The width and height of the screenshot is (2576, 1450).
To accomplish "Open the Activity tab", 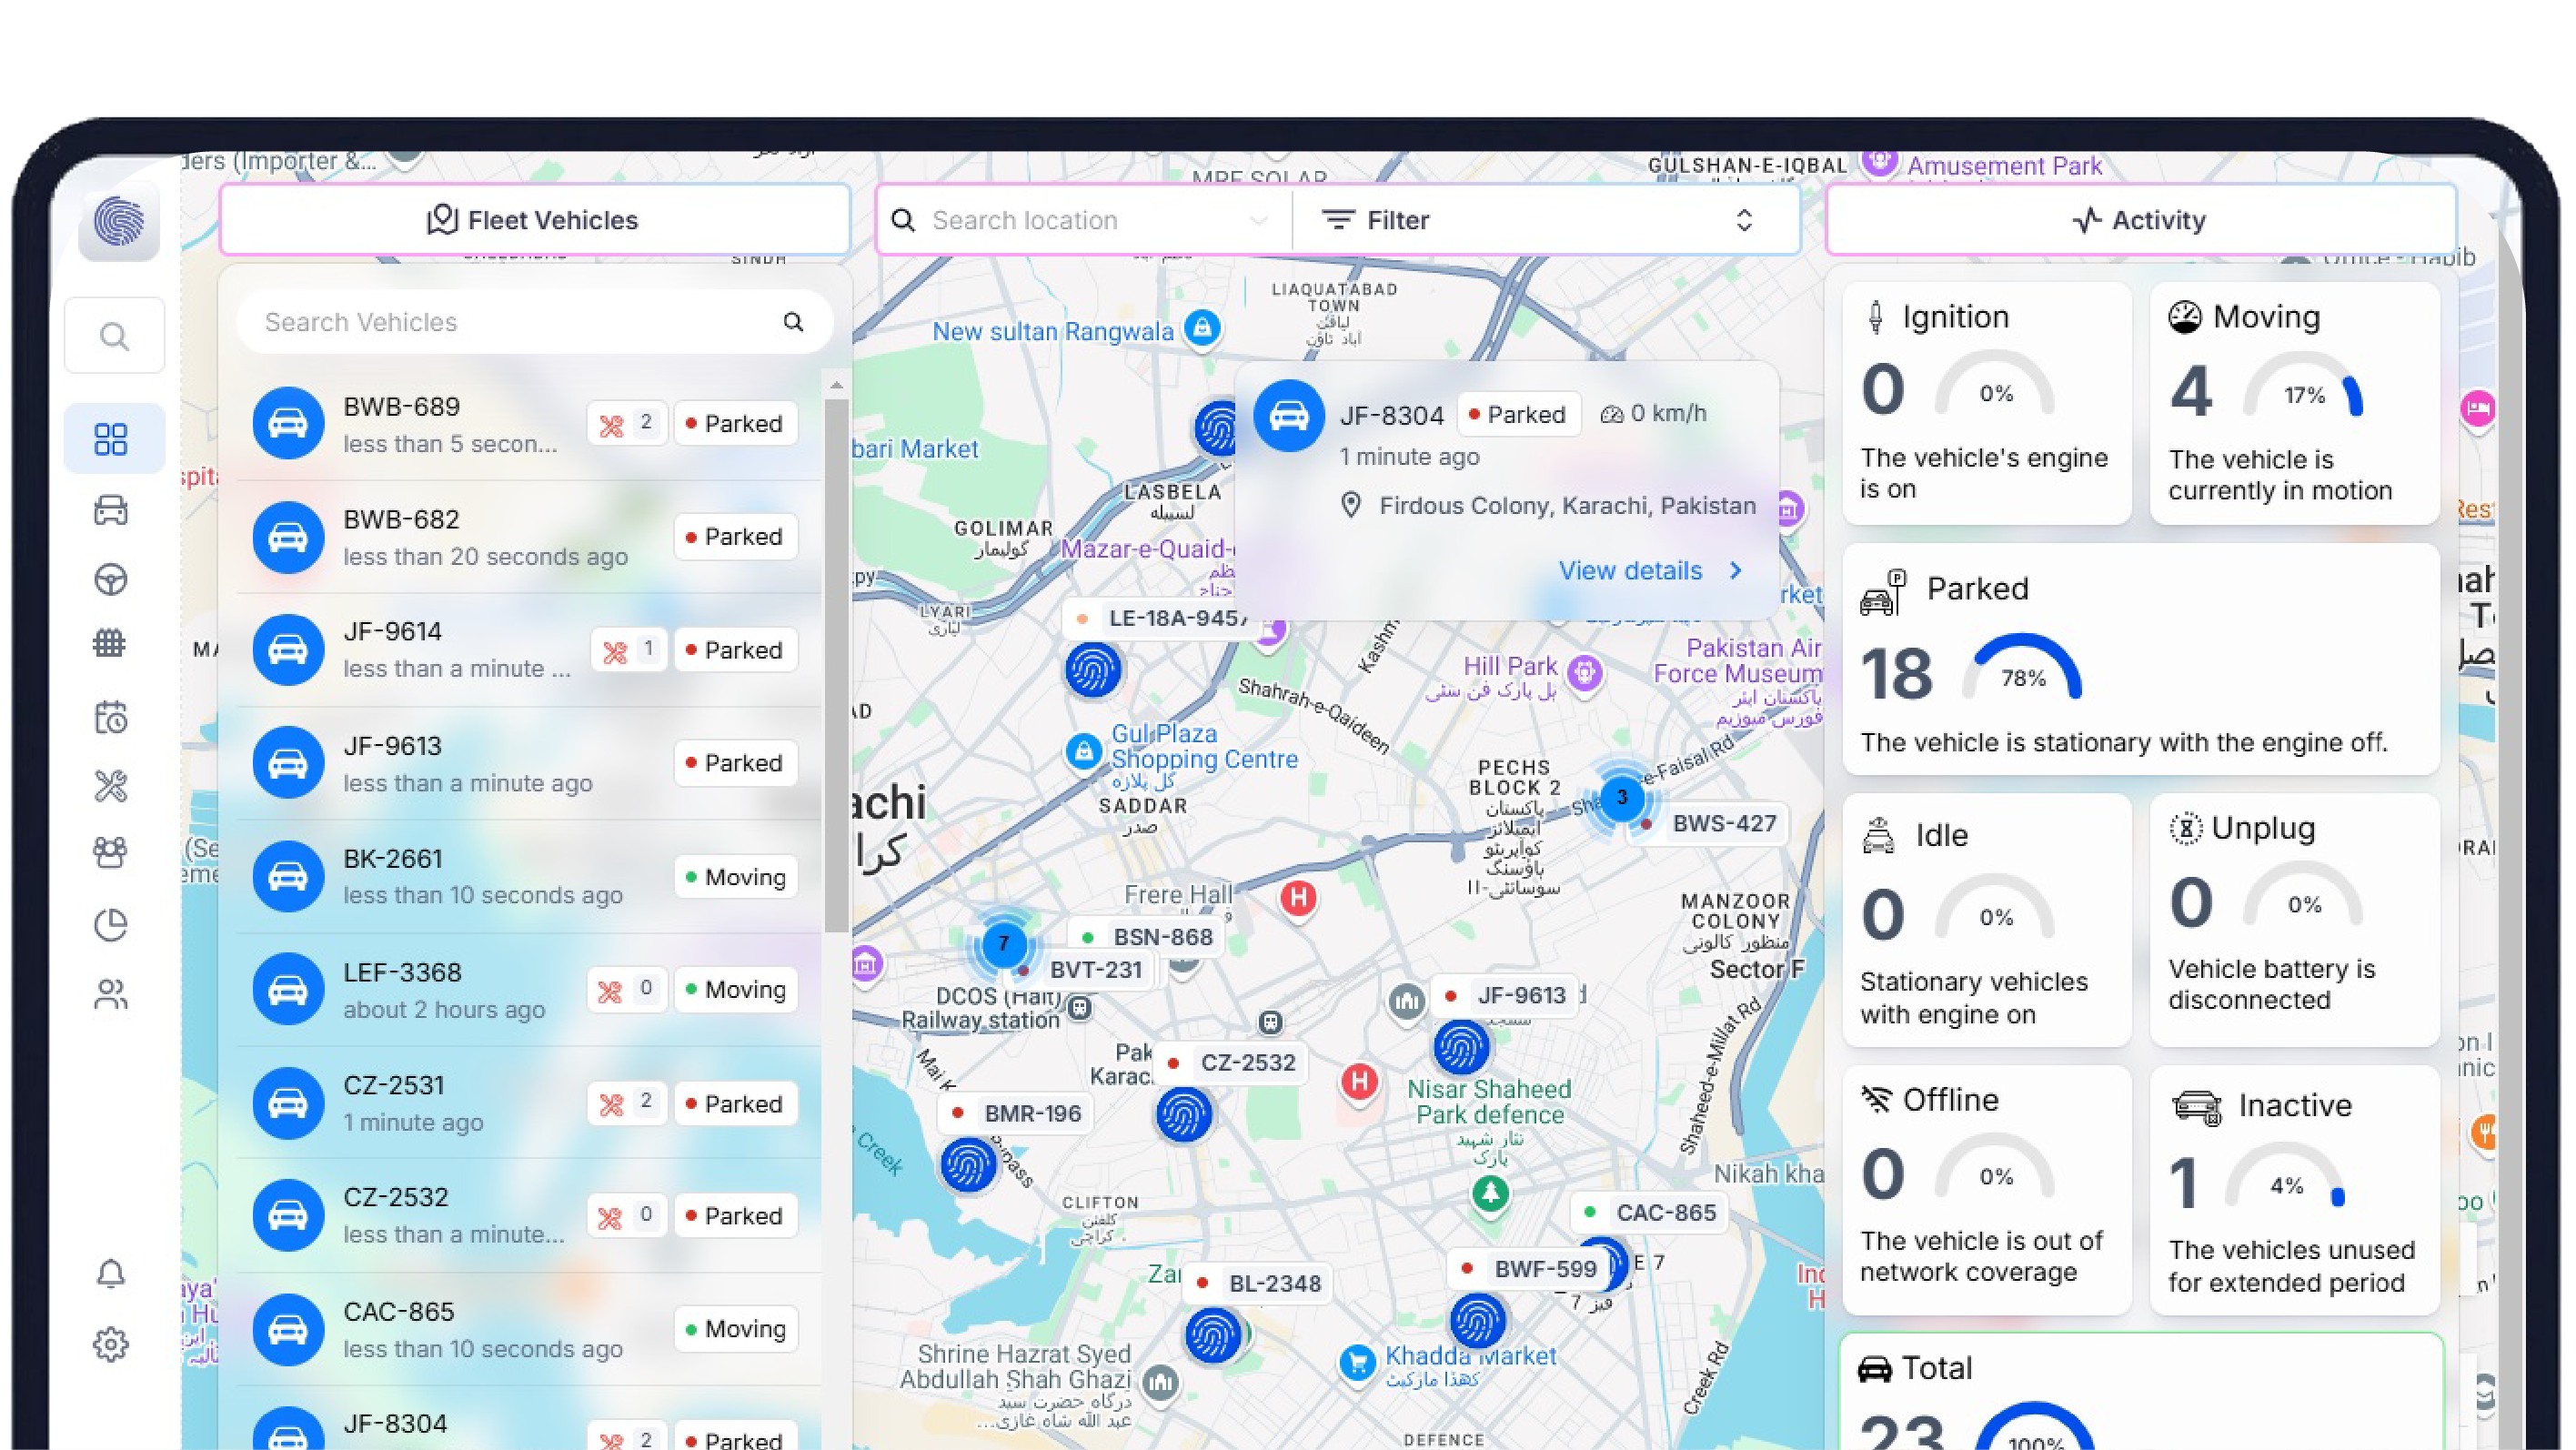I will 2140,220.
